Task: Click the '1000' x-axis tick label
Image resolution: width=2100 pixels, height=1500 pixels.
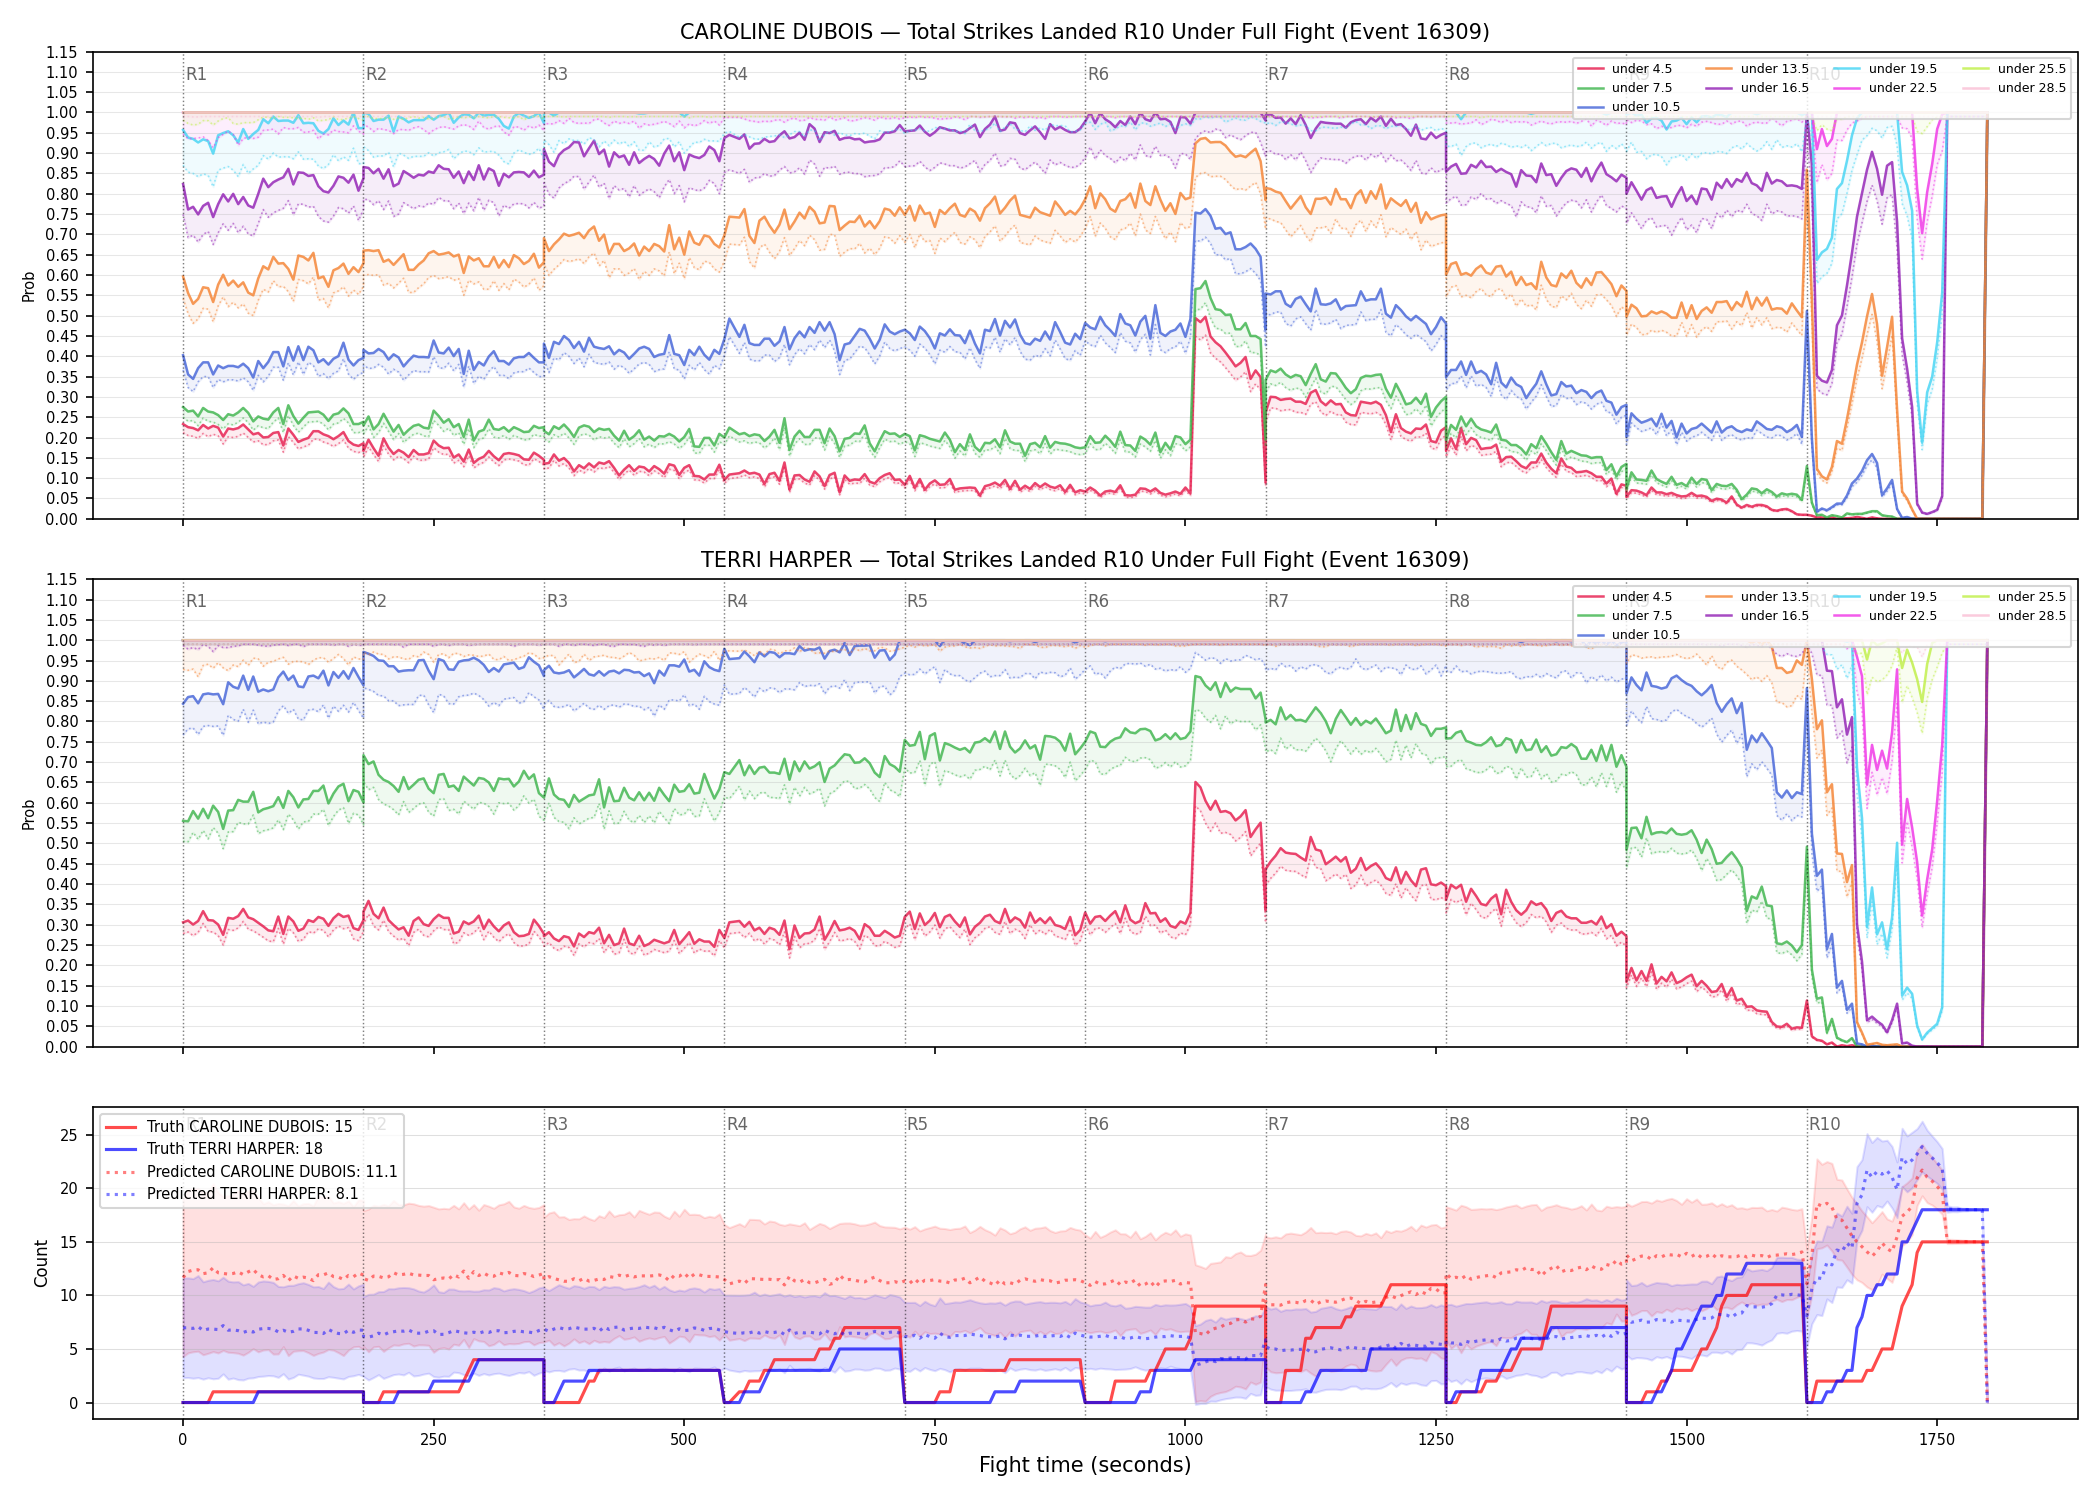Action: (1185, 1440)
